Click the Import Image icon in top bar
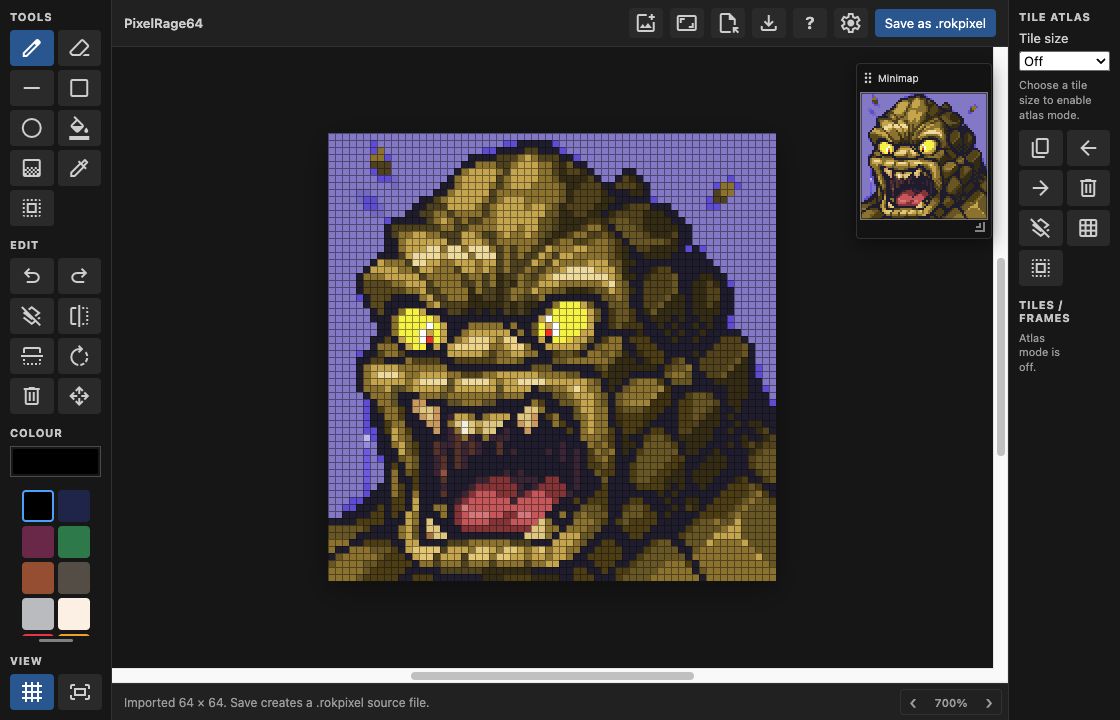1120x720 pixels. [x=646, y=23]
